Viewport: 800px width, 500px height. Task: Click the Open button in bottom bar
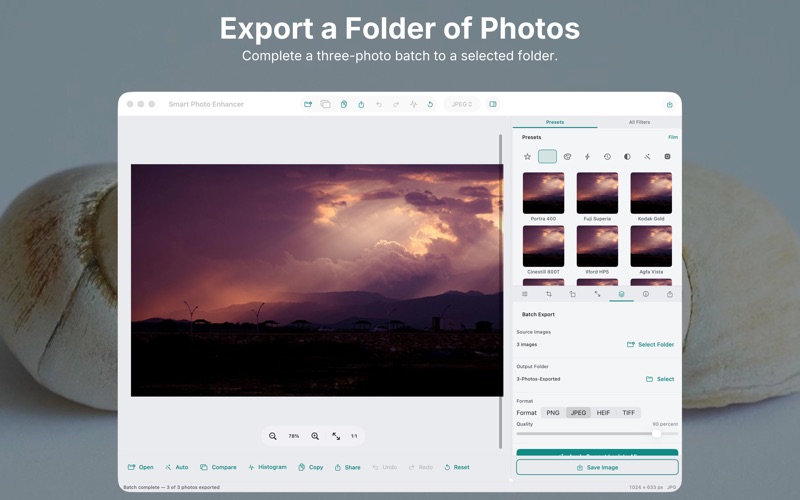pyautogui.click(x=140, y=467)
